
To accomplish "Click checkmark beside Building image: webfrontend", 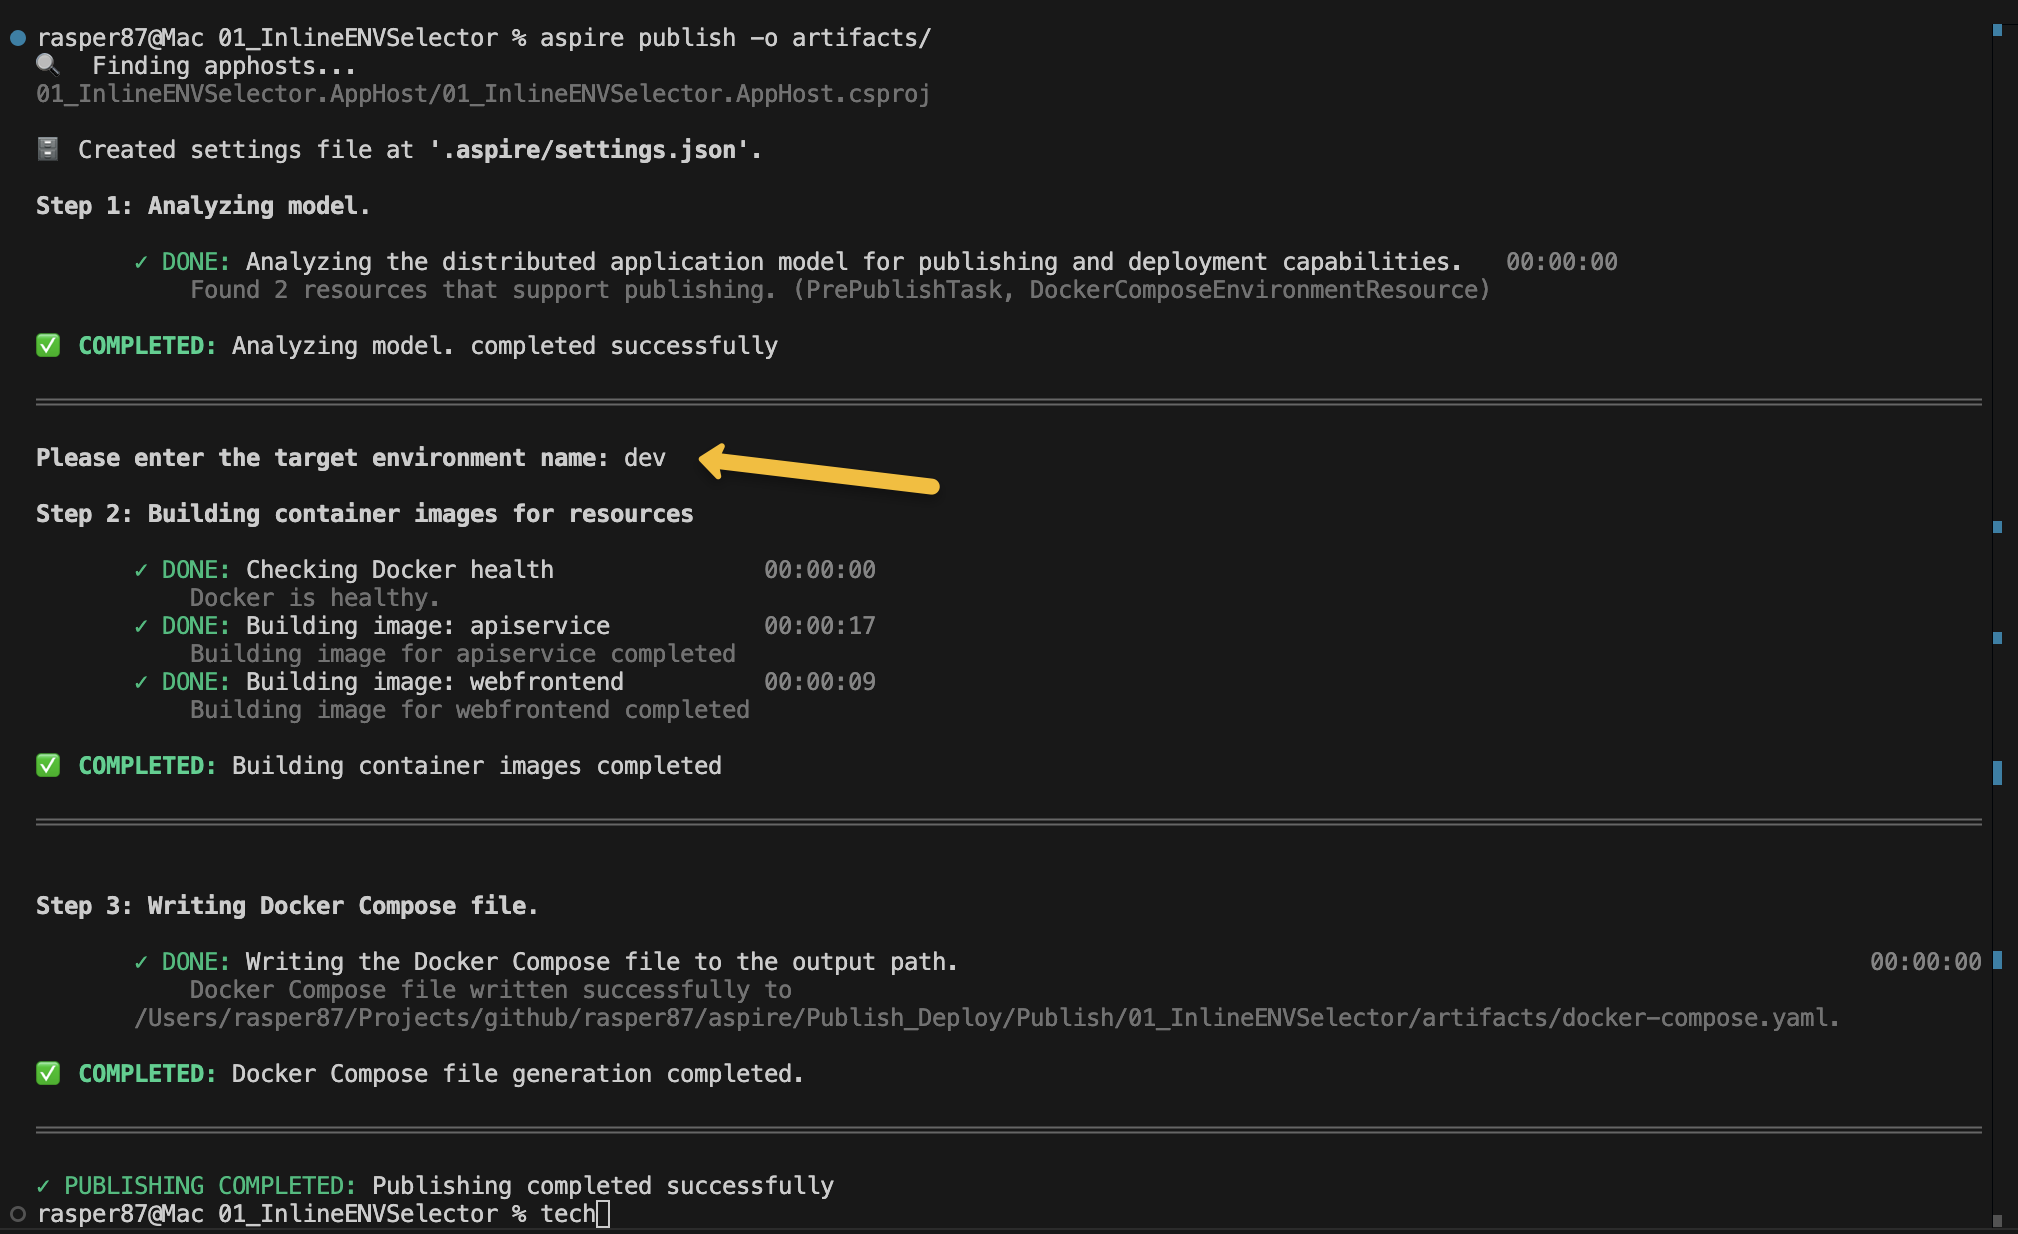I will coord(141,682).
